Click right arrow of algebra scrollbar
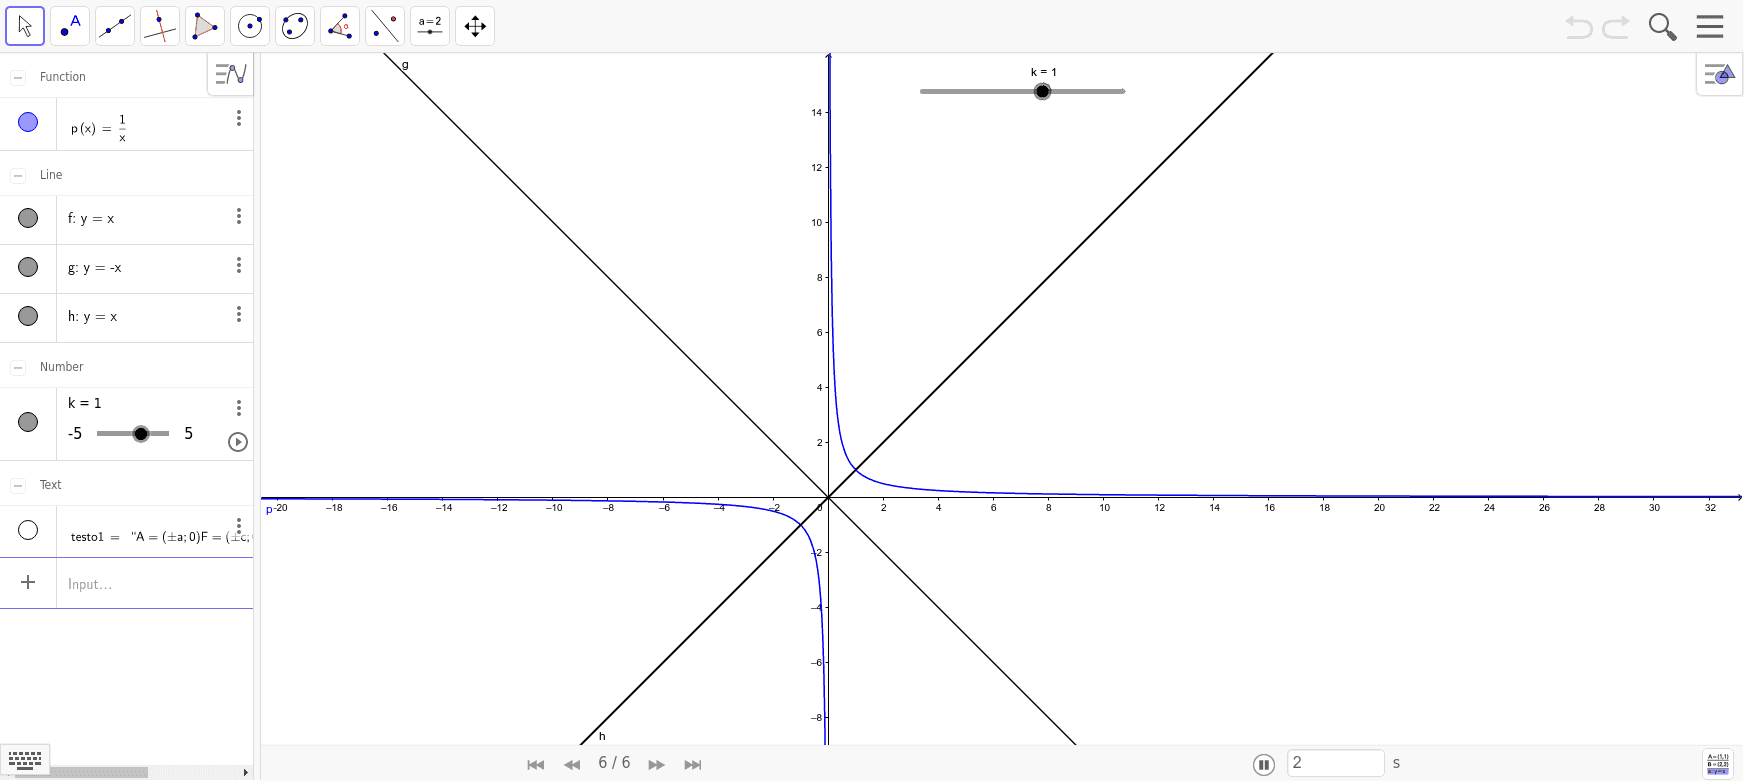Screen dimensions: 1744x782 [246, 772]
